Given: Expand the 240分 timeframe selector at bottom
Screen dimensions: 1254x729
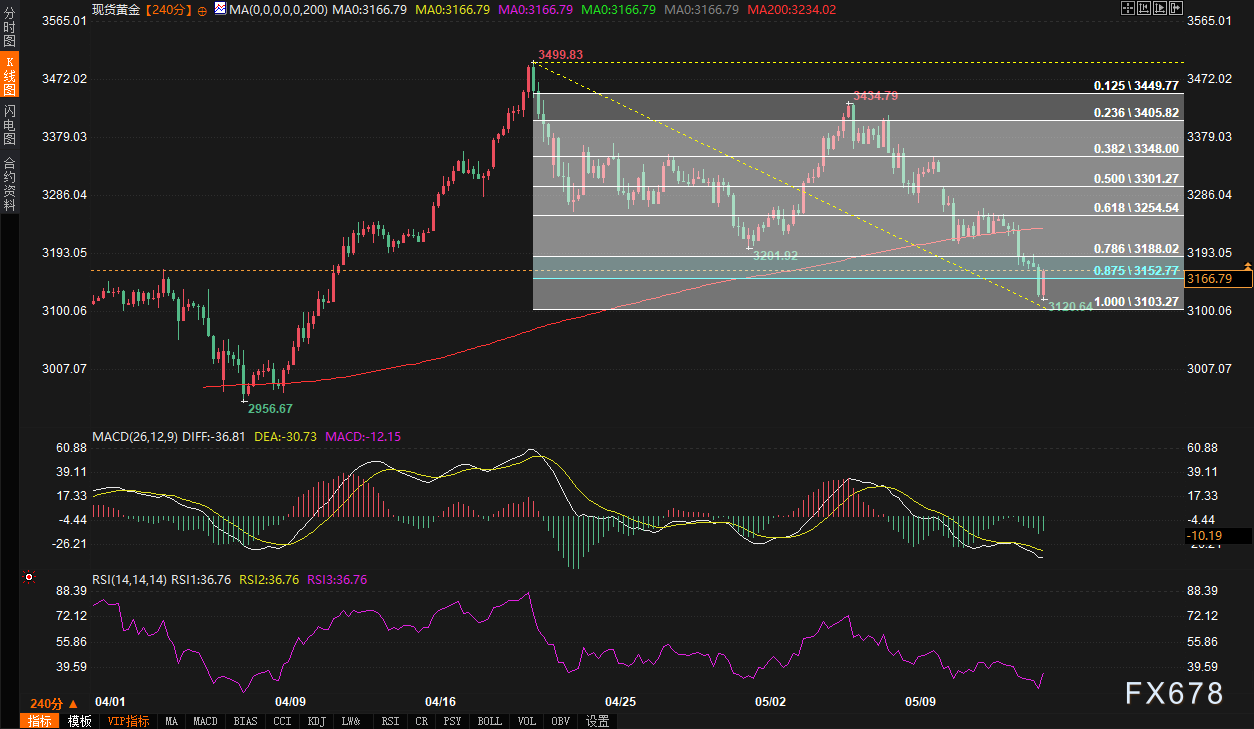Looking at the screenshot, I should (x=54, y=703).
